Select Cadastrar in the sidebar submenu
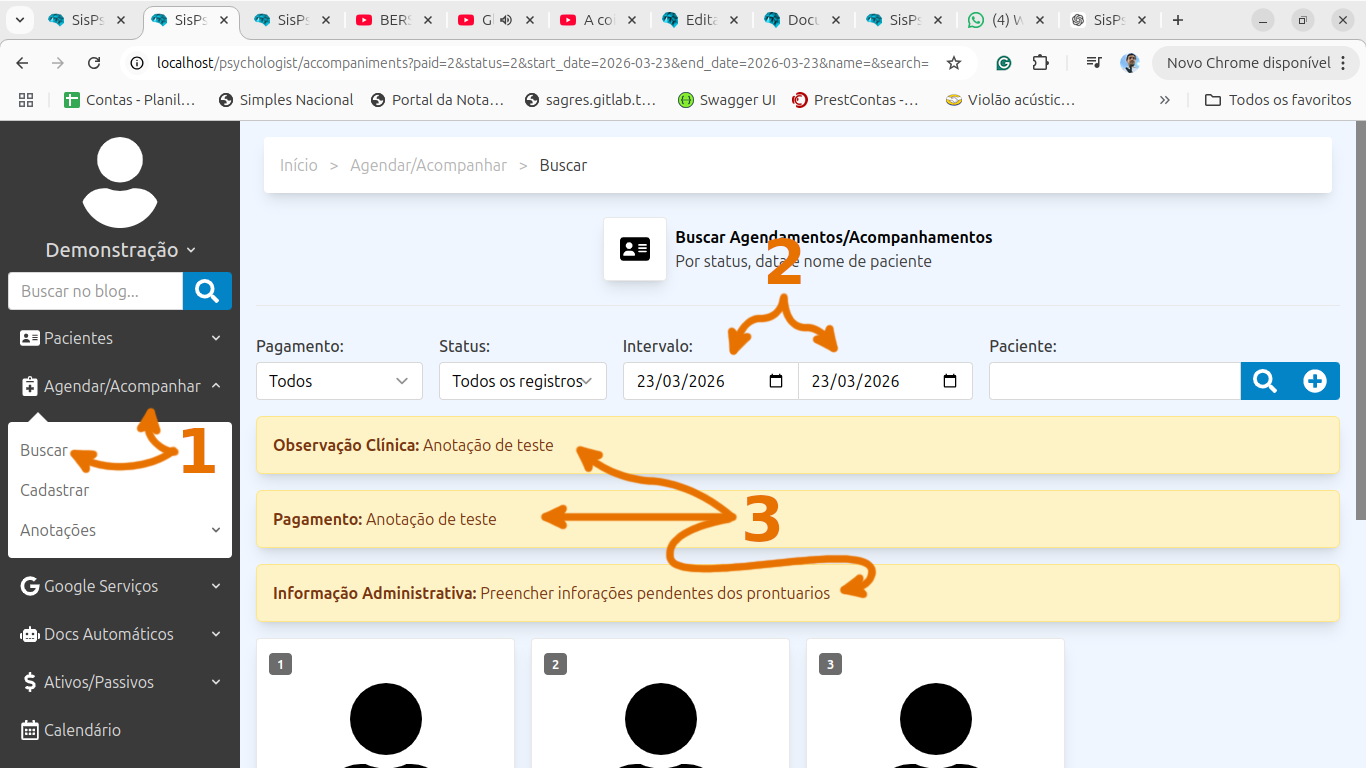Image resolution: width=1366 pixels, height=768 pixels. pos(55,490)
